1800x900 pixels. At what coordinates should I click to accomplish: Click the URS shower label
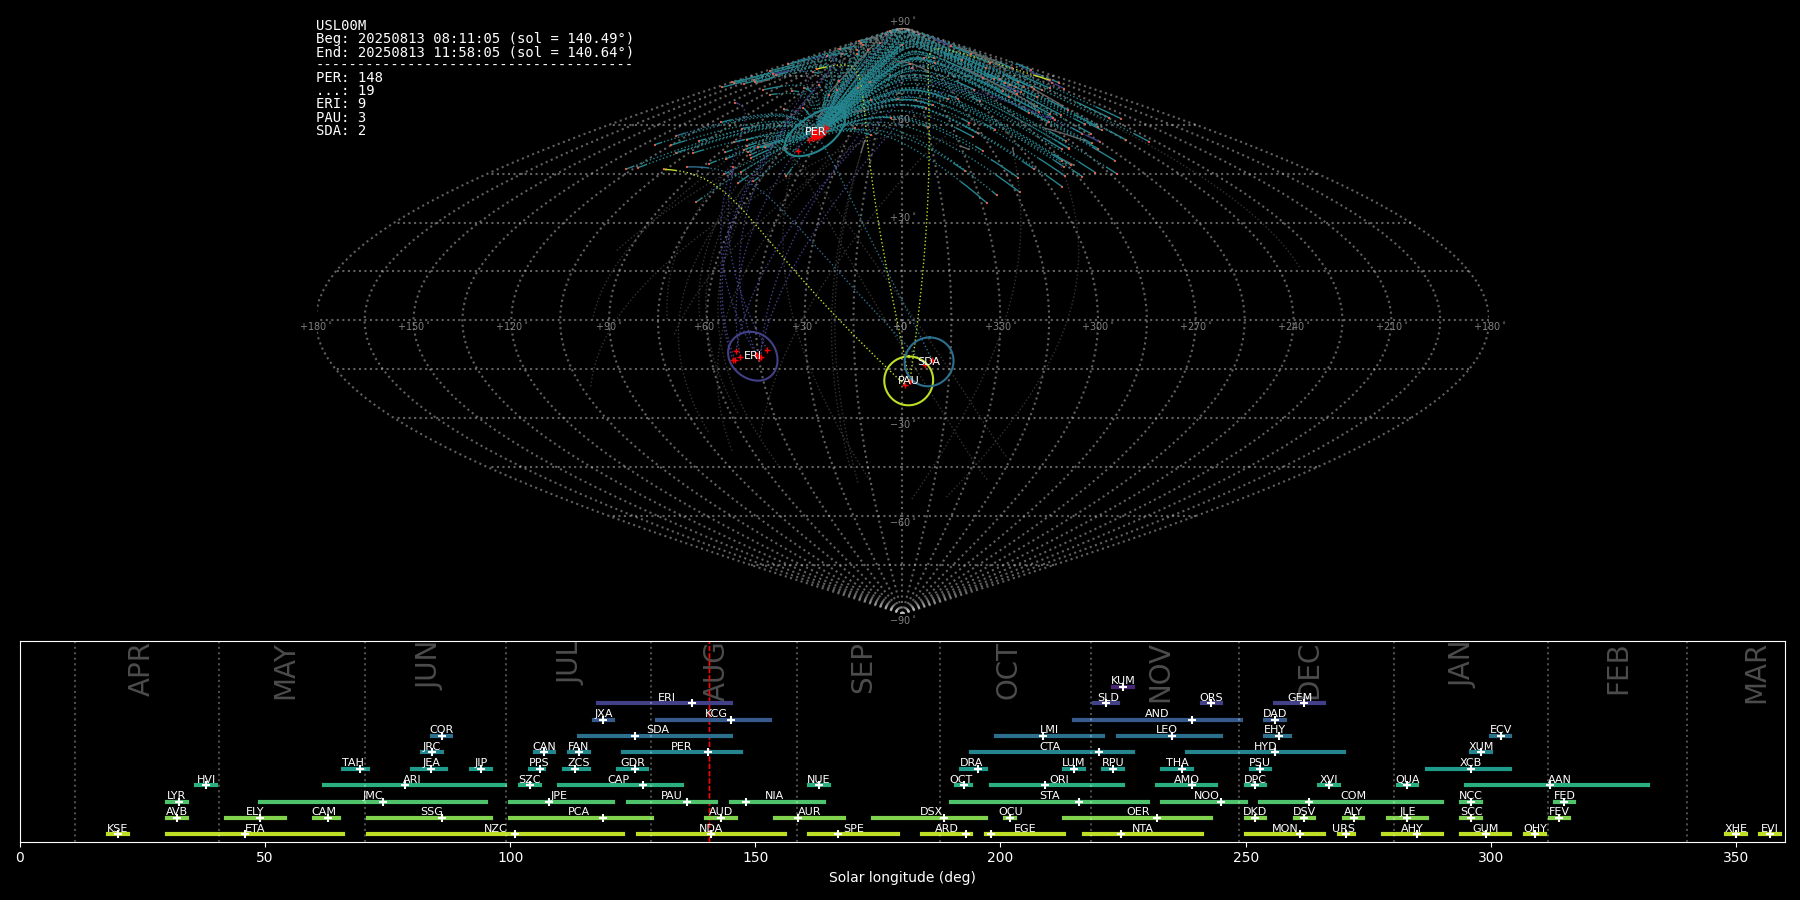click(x=1343, y=829)
